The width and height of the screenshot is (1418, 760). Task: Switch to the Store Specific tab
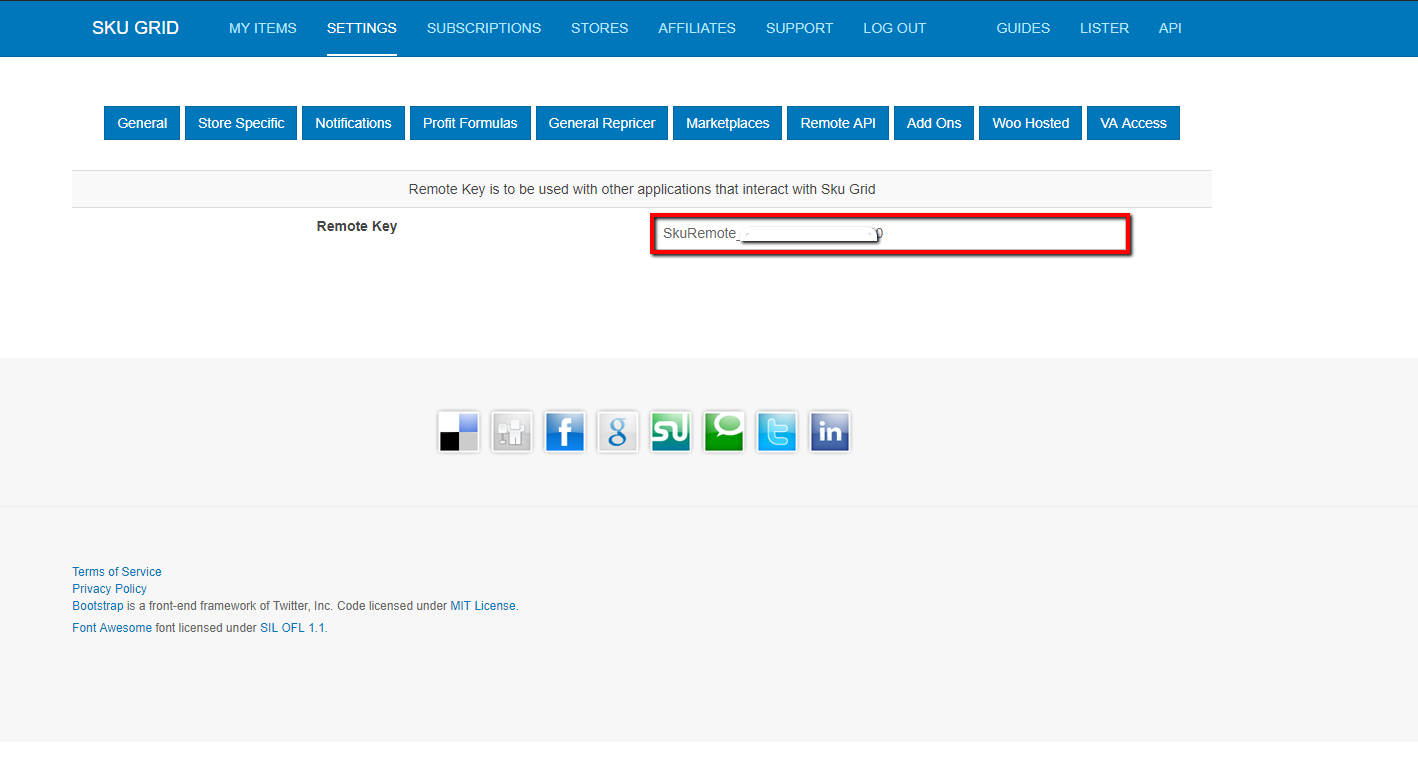241,123
